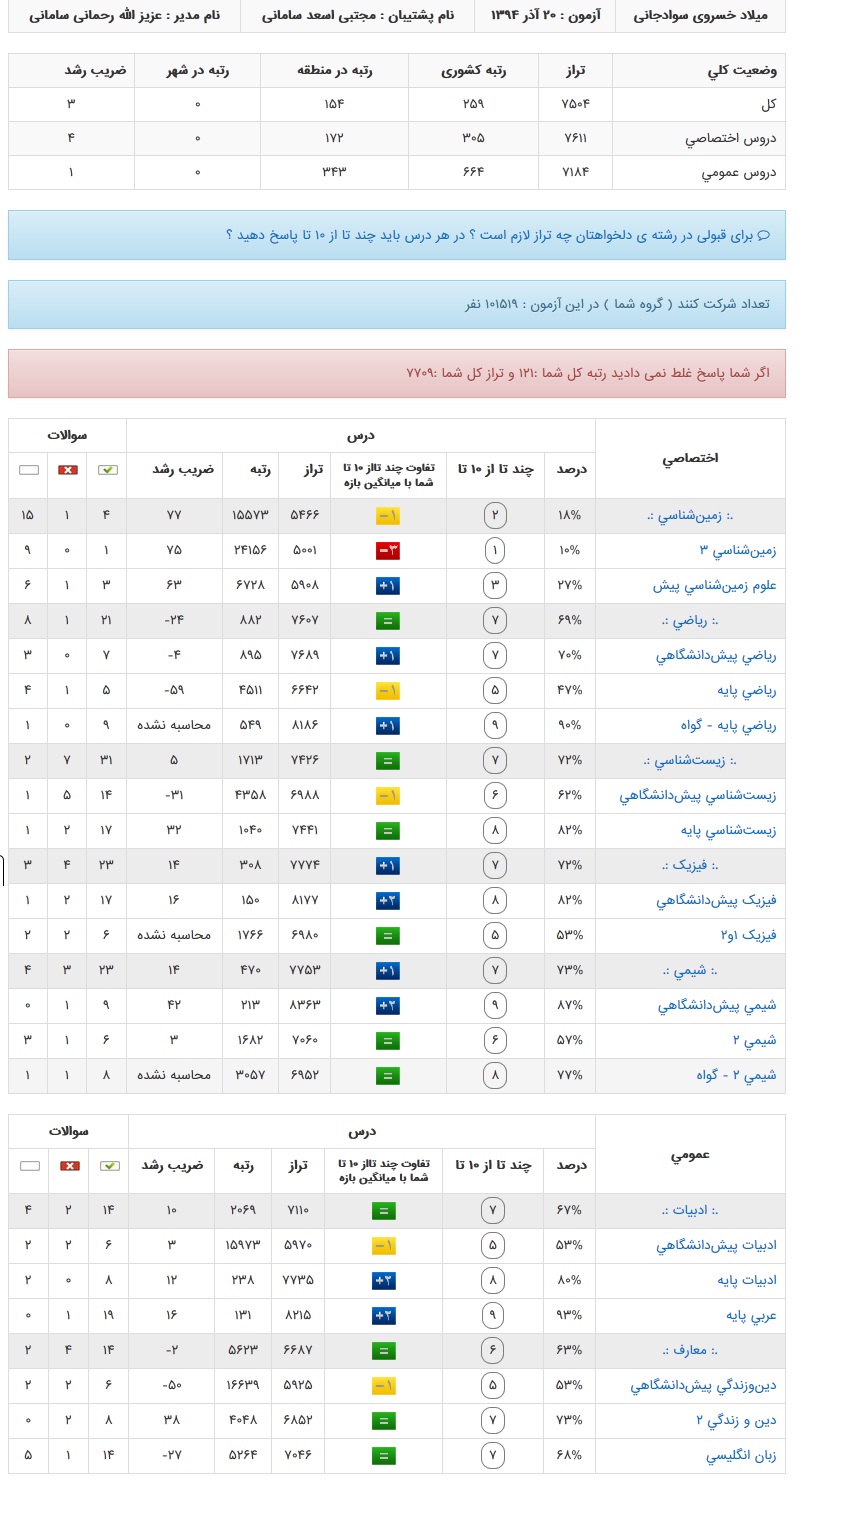Viewport: 857px width, 1515px height.
Task: Open the دين‌وزندگي پيش‌دانشگاهي link
Action: [703, 1385]
